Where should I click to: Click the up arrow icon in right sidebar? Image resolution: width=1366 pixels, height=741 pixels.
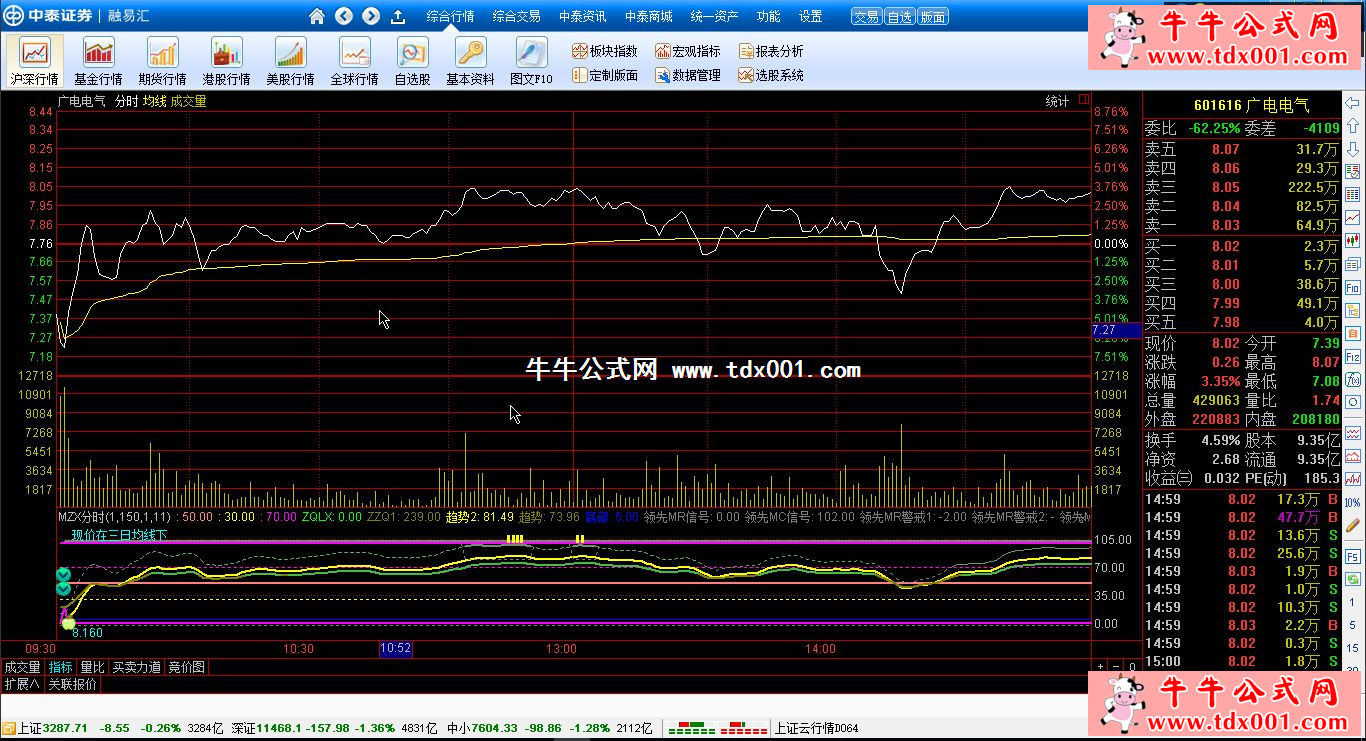click(x=1353, y=125)
